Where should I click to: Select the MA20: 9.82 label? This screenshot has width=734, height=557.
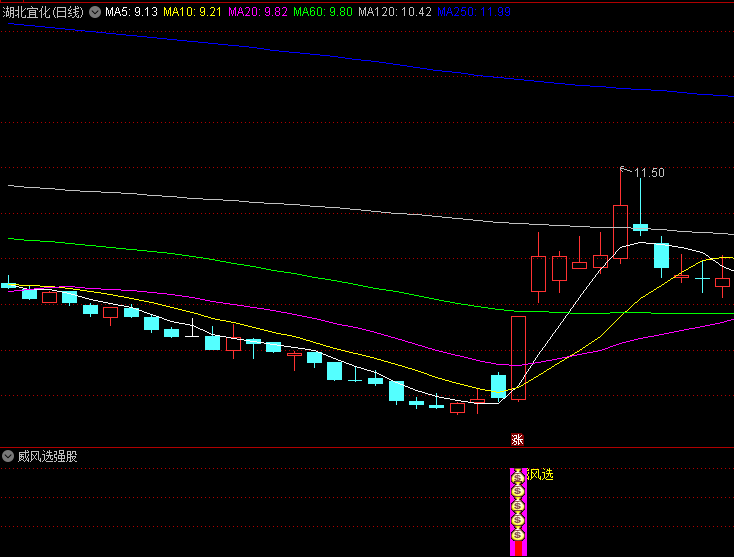tap(258, 12)
